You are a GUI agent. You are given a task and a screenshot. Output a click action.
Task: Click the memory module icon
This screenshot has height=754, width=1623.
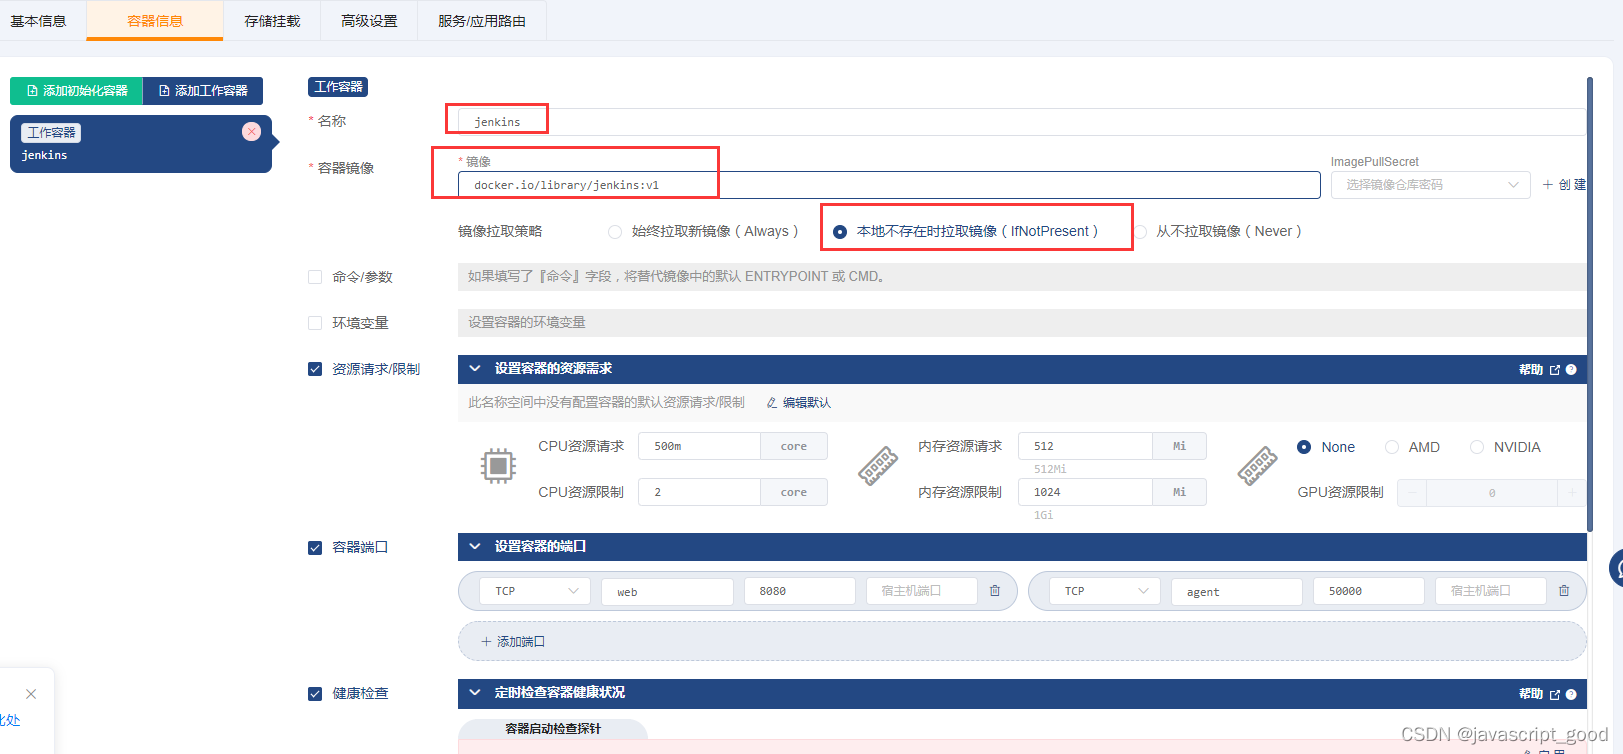coord(878,466)
